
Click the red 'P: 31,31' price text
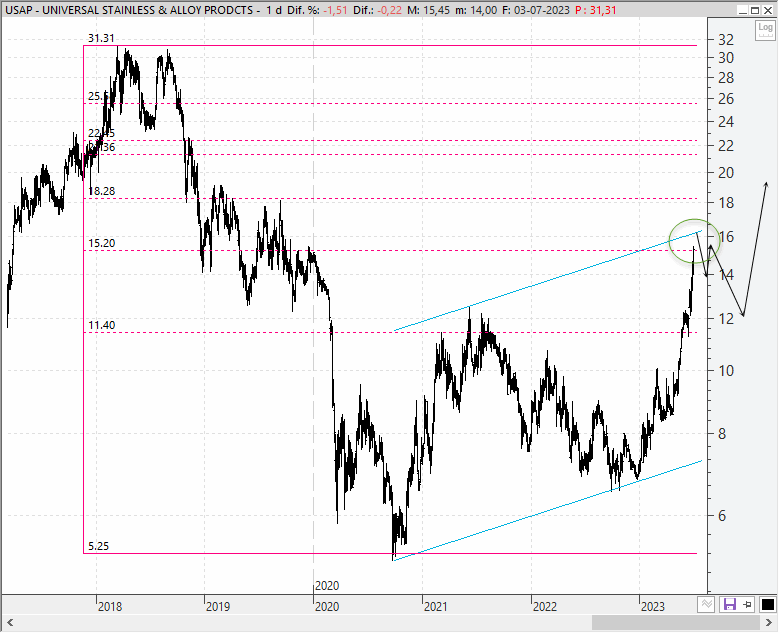[596, 10]
